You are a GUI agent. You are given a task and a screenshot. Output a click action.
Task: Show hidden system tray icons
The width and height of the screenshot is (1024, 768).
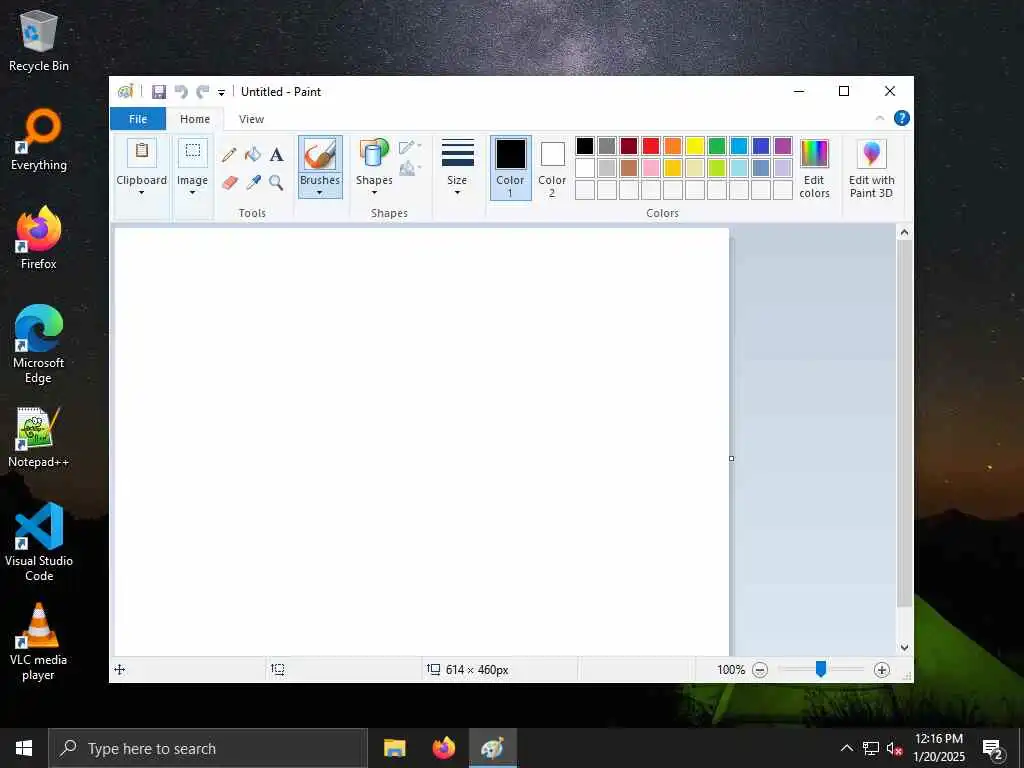[x=846, y=748]
